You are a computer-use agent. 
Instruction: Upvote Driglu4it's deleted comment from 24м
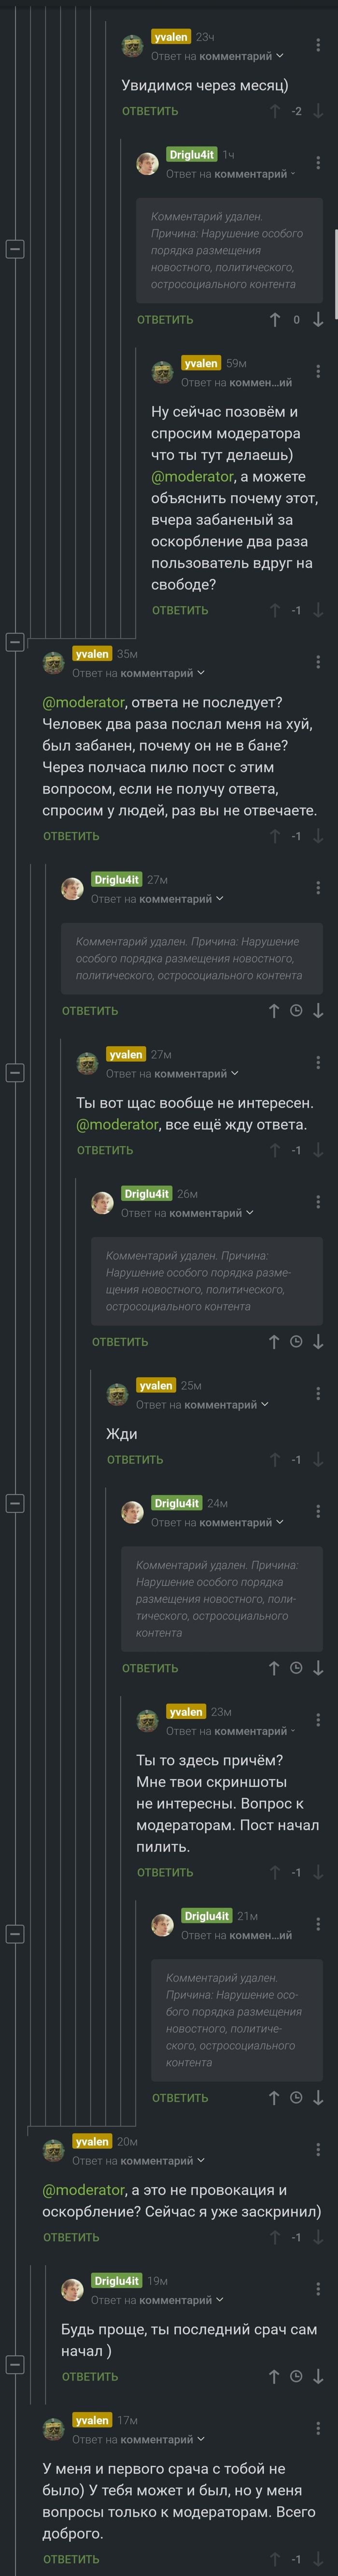[274, 1668]
